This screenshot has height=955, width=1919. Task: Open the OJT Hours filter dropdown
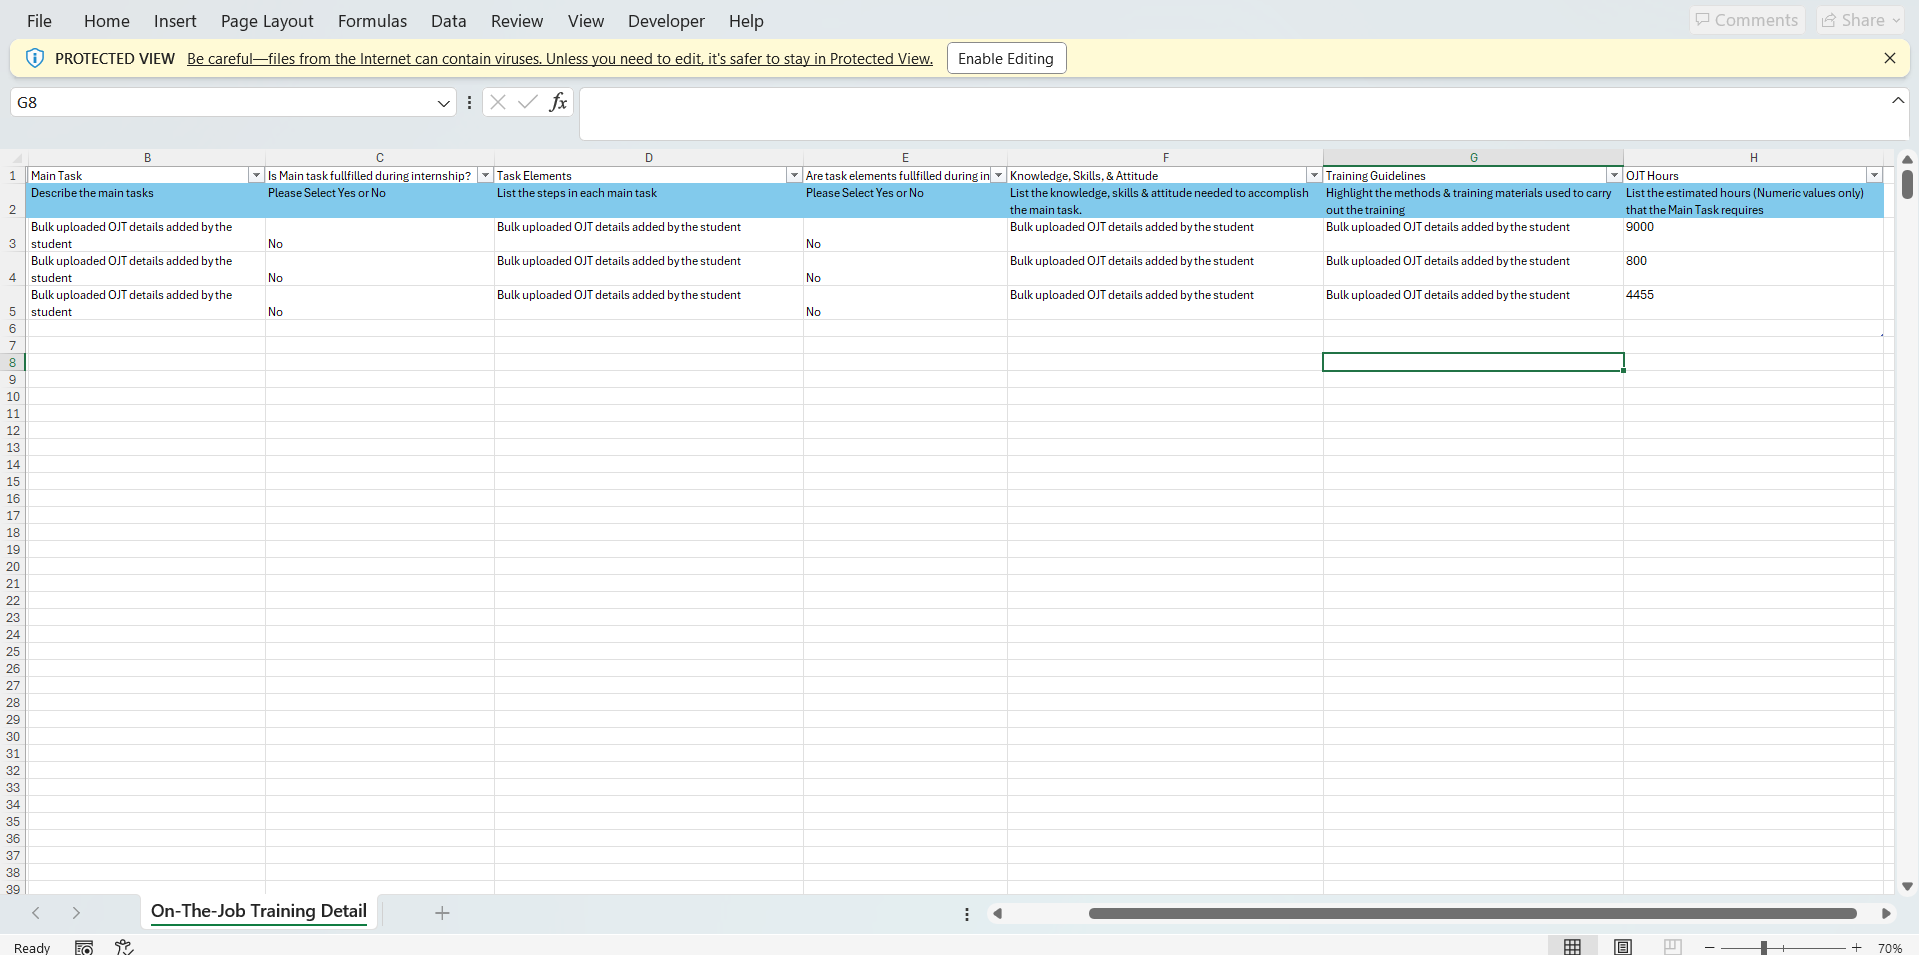click(x=1874, y=175)
